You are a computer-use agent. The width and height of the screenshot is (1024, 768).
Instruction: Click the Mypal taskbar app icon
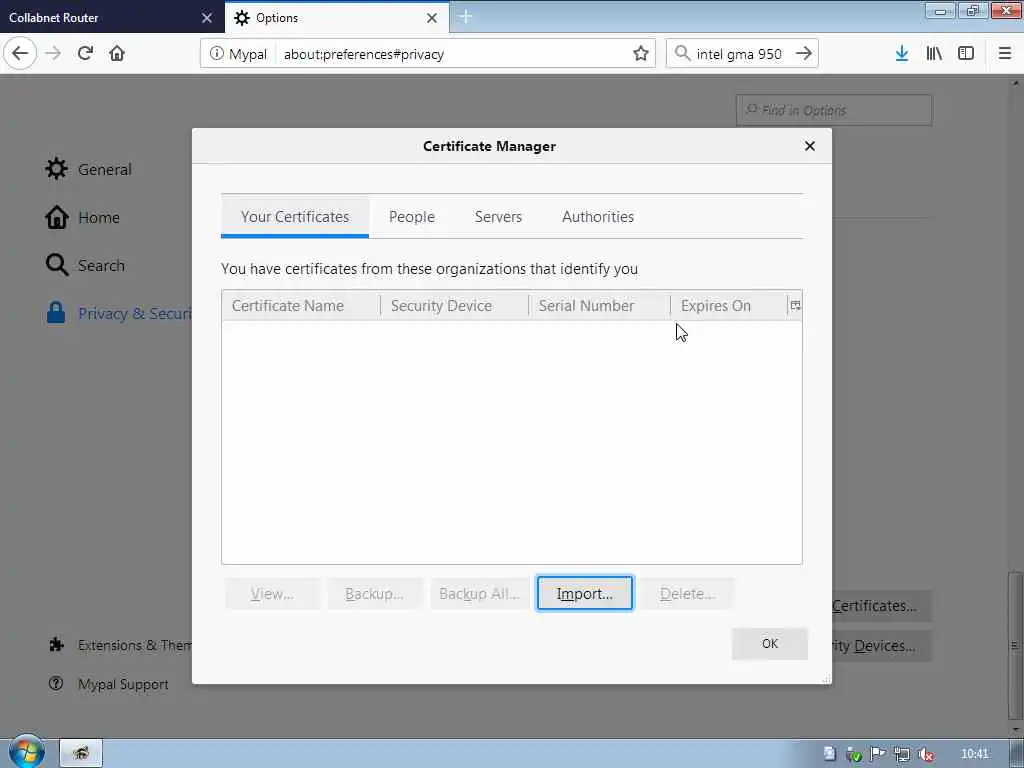coord(81,754)
